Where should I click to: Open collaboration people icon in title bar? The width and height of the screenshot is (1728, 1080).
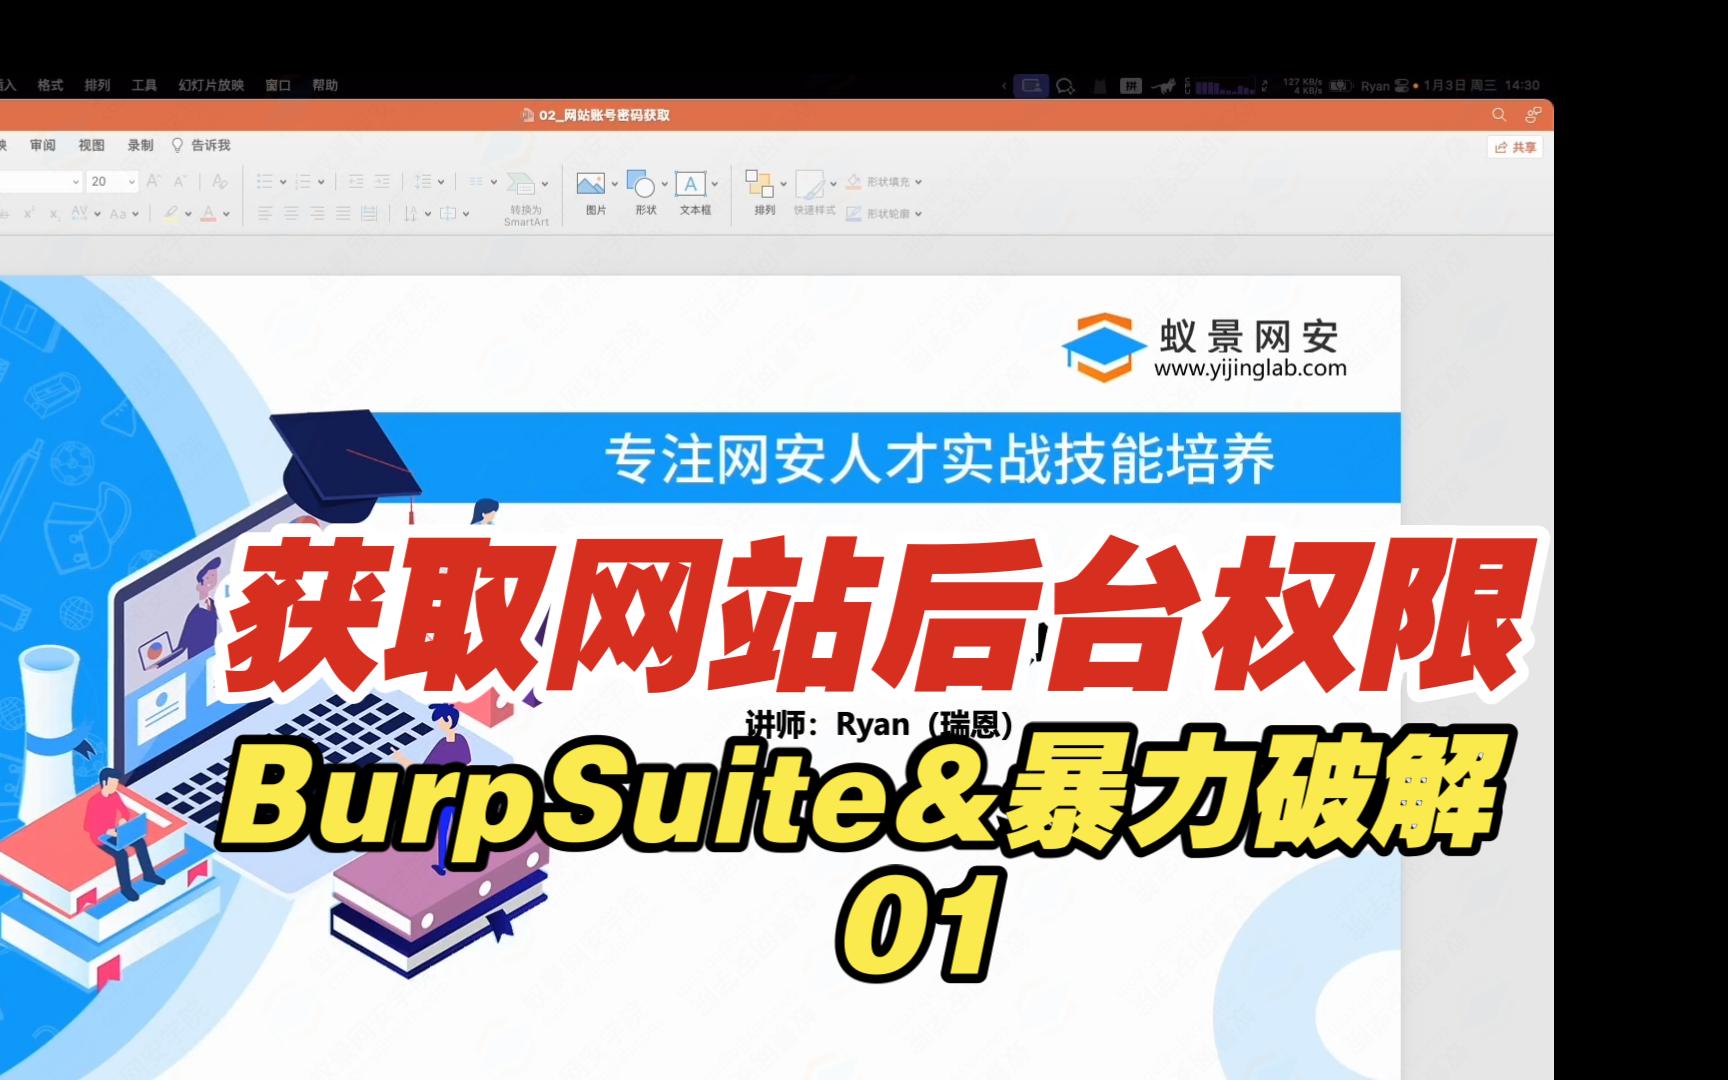pos(1533,115)
